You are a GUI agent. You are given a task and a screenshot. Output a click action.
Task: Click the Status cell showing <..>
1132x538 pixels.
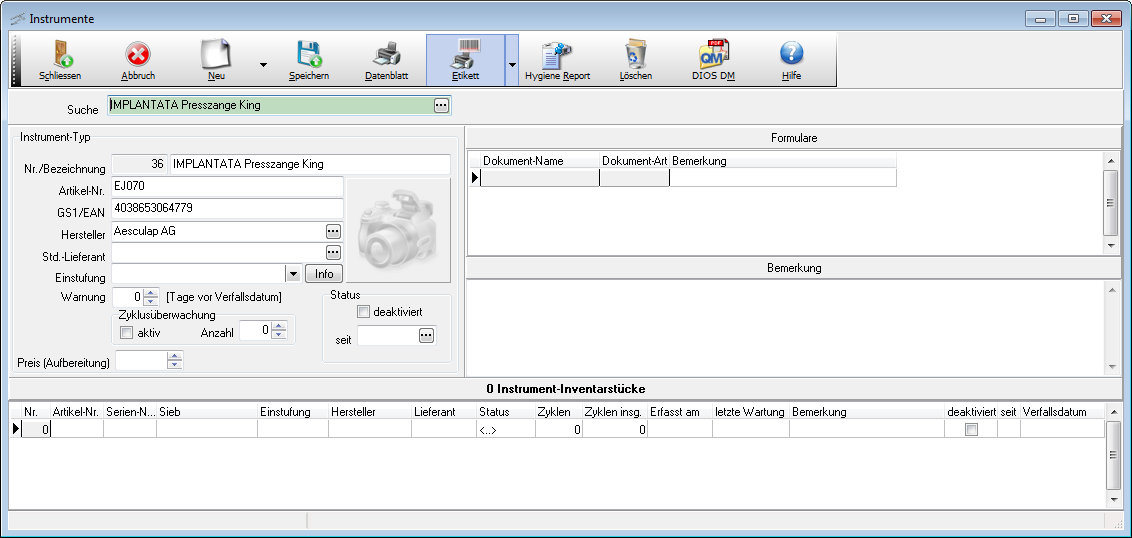(505, 430)
